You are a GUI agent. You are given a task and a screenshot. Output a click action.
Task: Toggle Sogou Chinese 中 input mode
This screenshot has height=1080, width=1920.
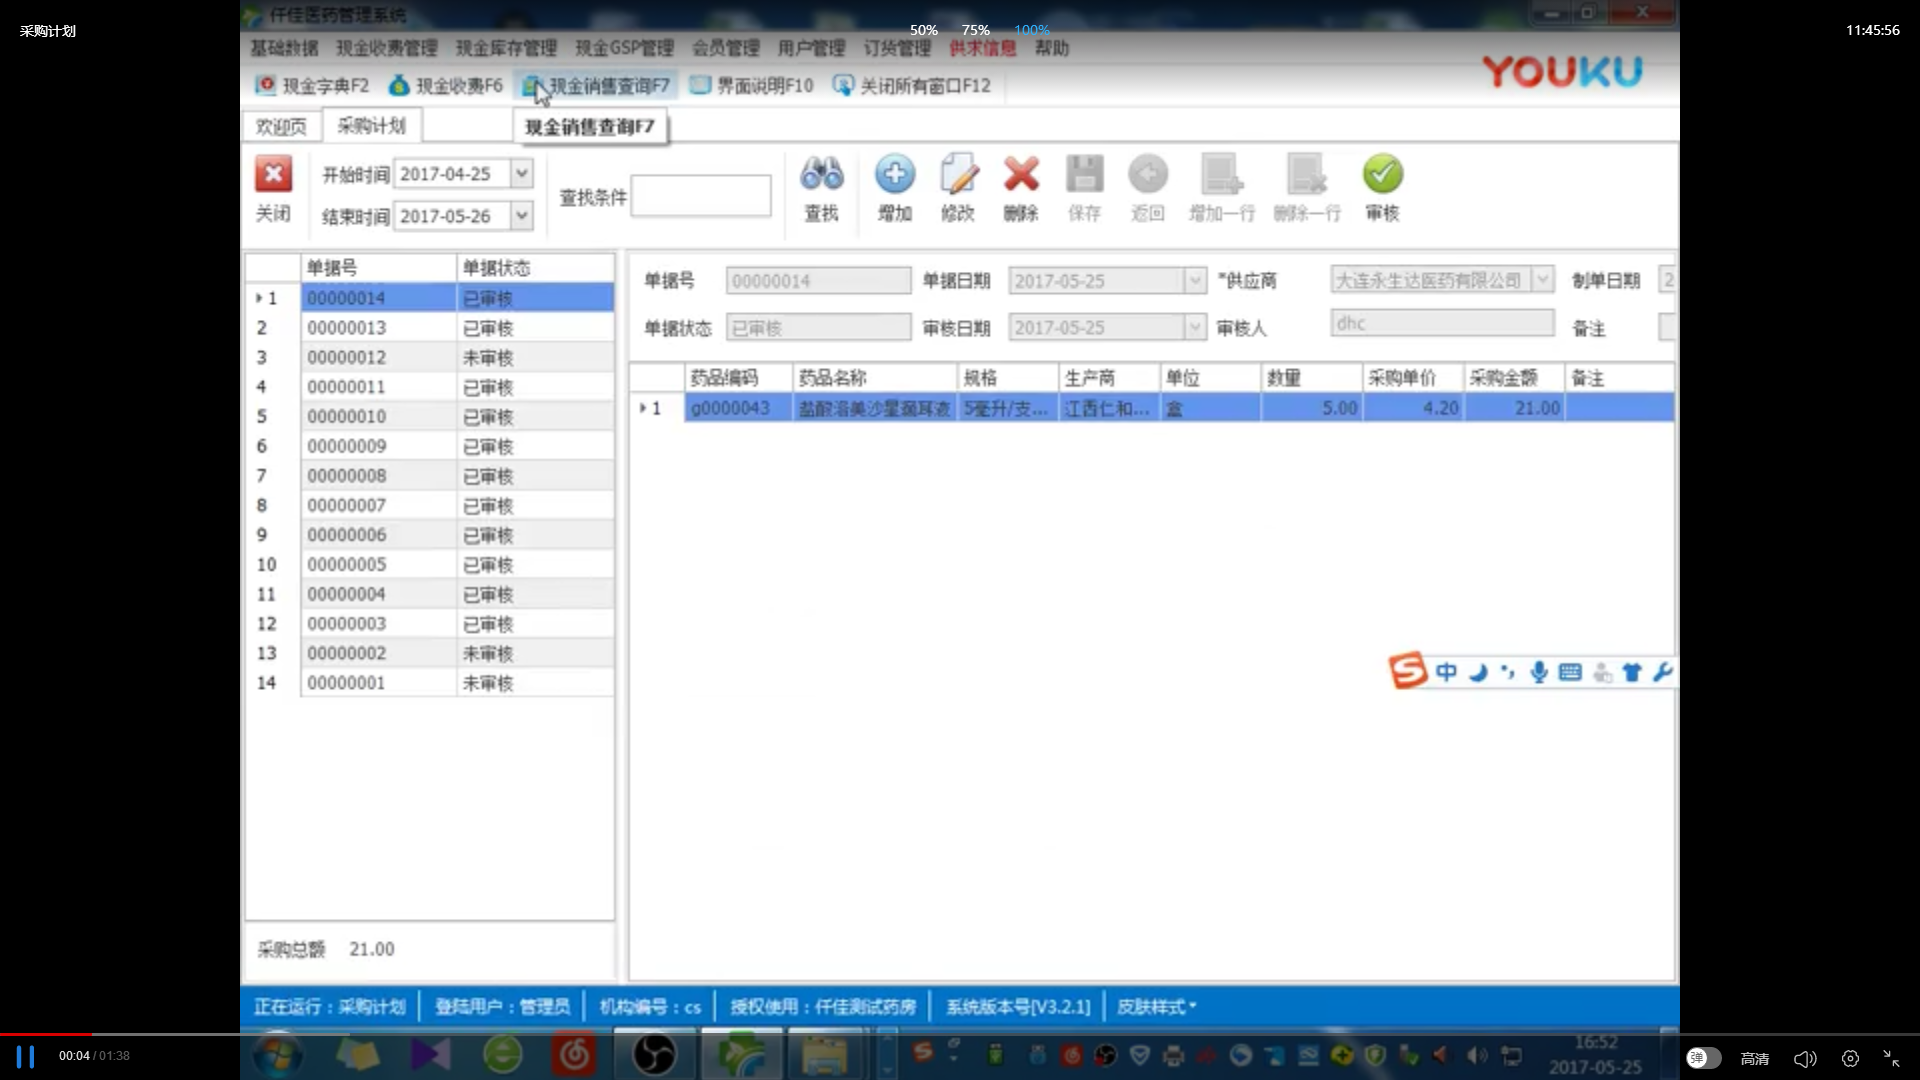1446,672
